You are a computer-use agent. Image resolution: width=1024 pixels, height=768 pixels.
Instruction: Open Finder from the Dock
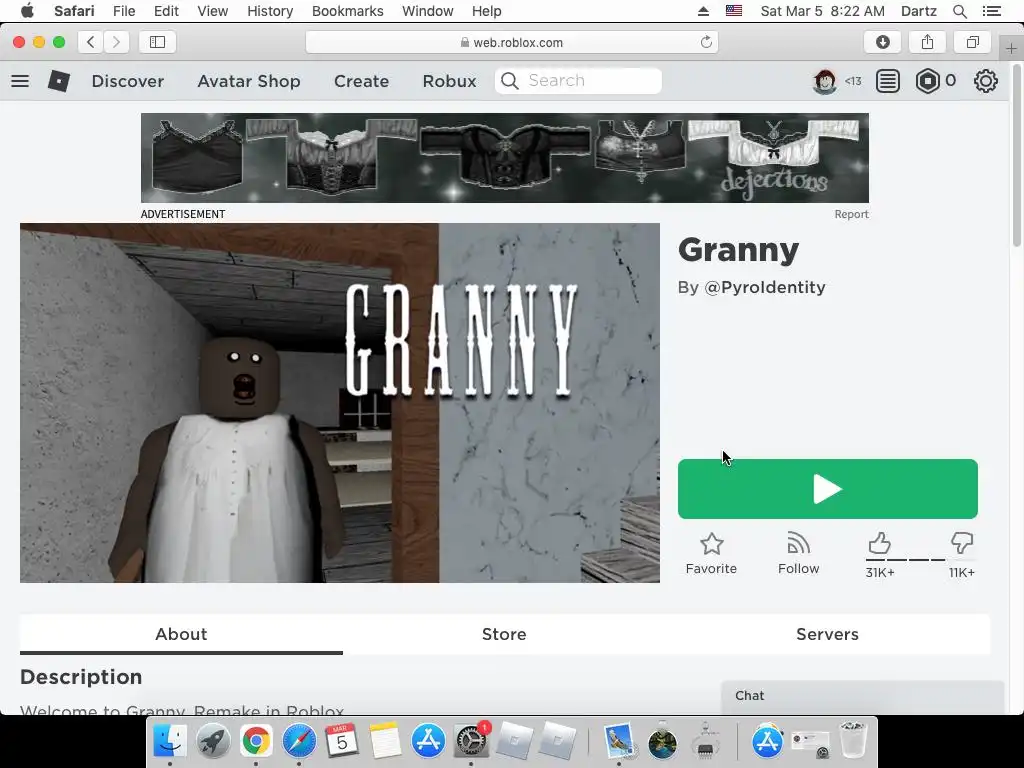click(170, 741)
